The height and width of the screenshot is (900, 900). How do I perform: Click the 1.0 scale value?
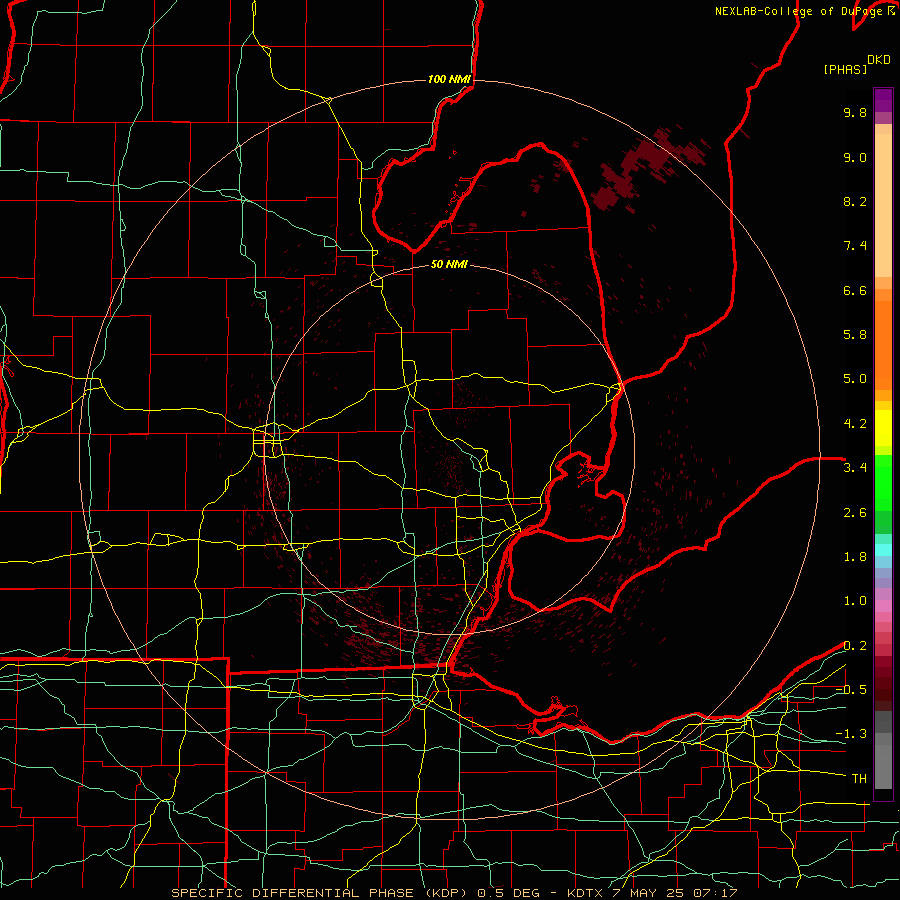[855, 601]
